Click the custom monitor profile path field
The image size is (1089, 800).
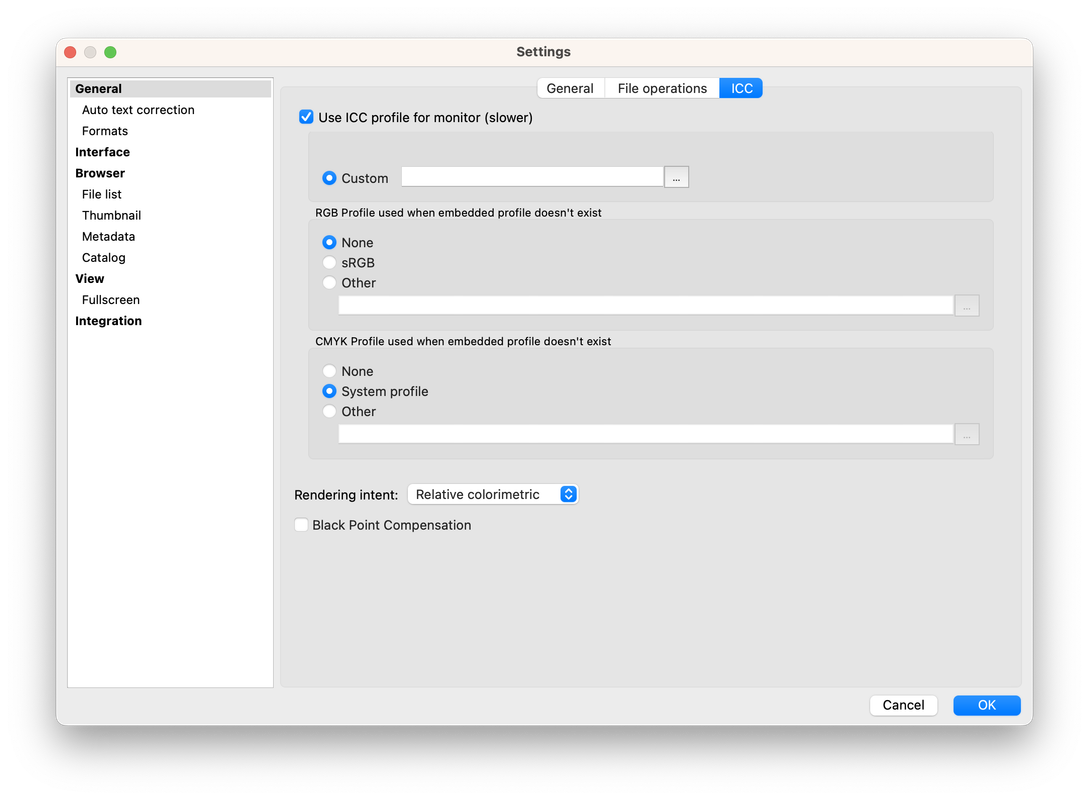pyautogui.click(x=532, y=177)
